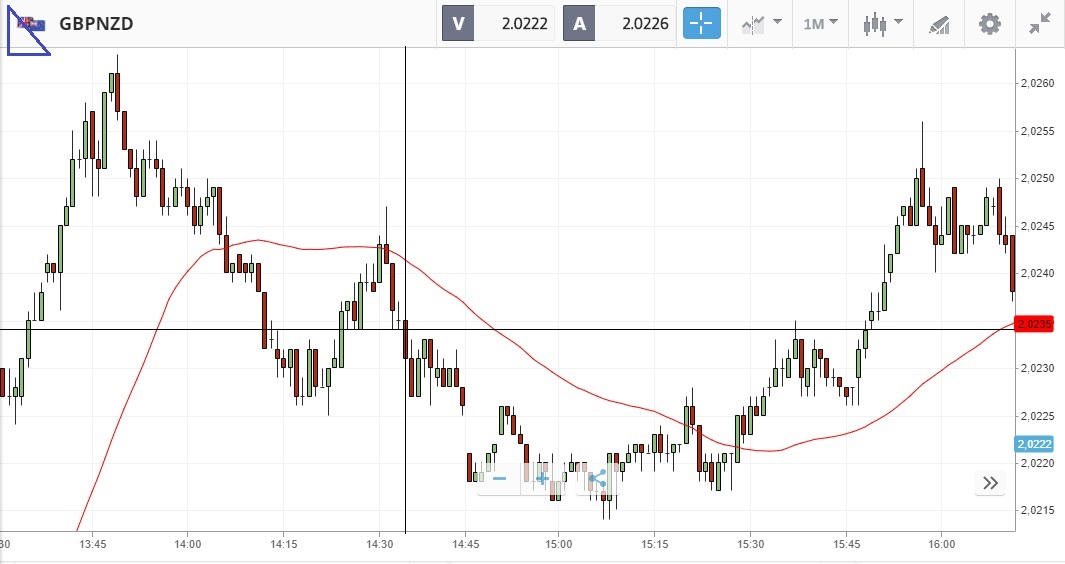
Task: Zoom out the chart with minus
Action: [499, 479]
